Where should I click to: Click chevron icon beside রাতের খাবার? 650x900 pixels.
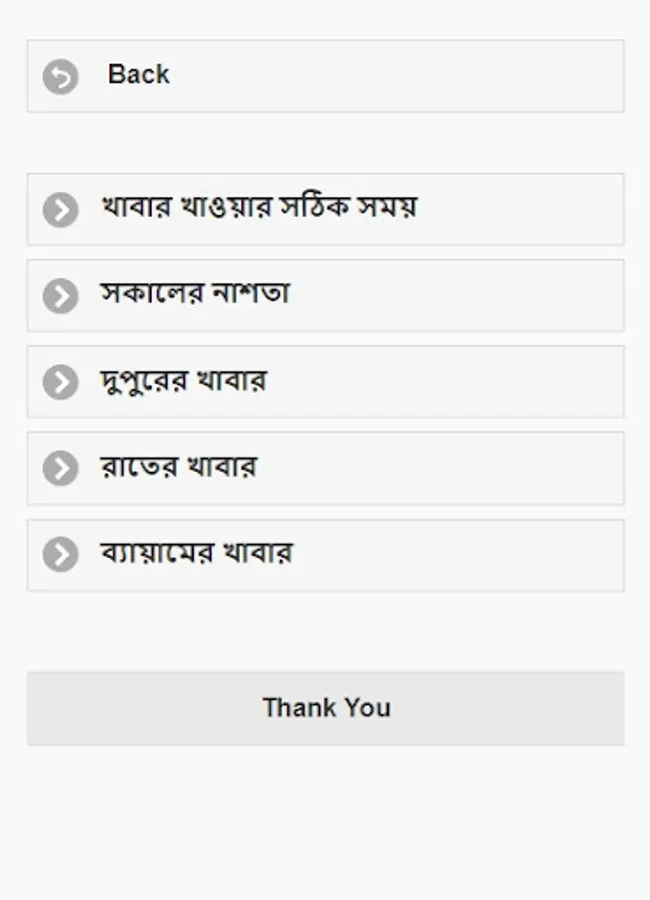[60, 468]
